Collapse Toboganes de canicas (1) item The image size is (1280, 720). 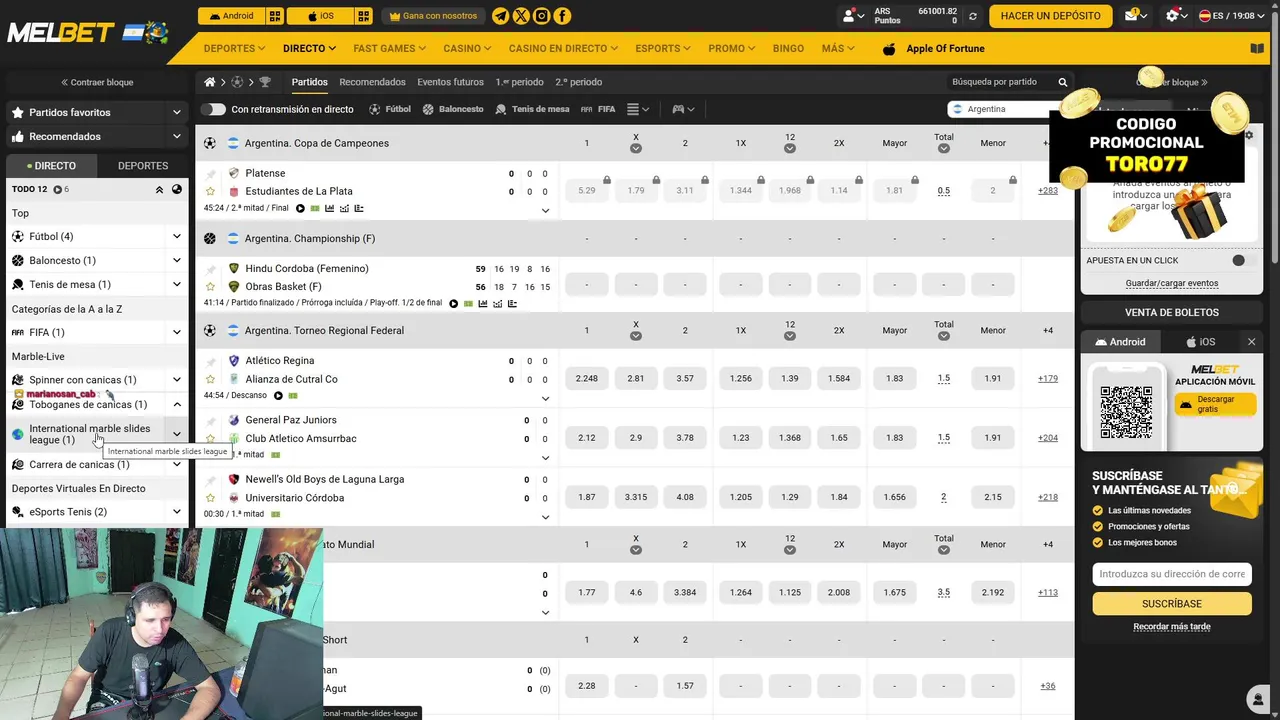177,405
